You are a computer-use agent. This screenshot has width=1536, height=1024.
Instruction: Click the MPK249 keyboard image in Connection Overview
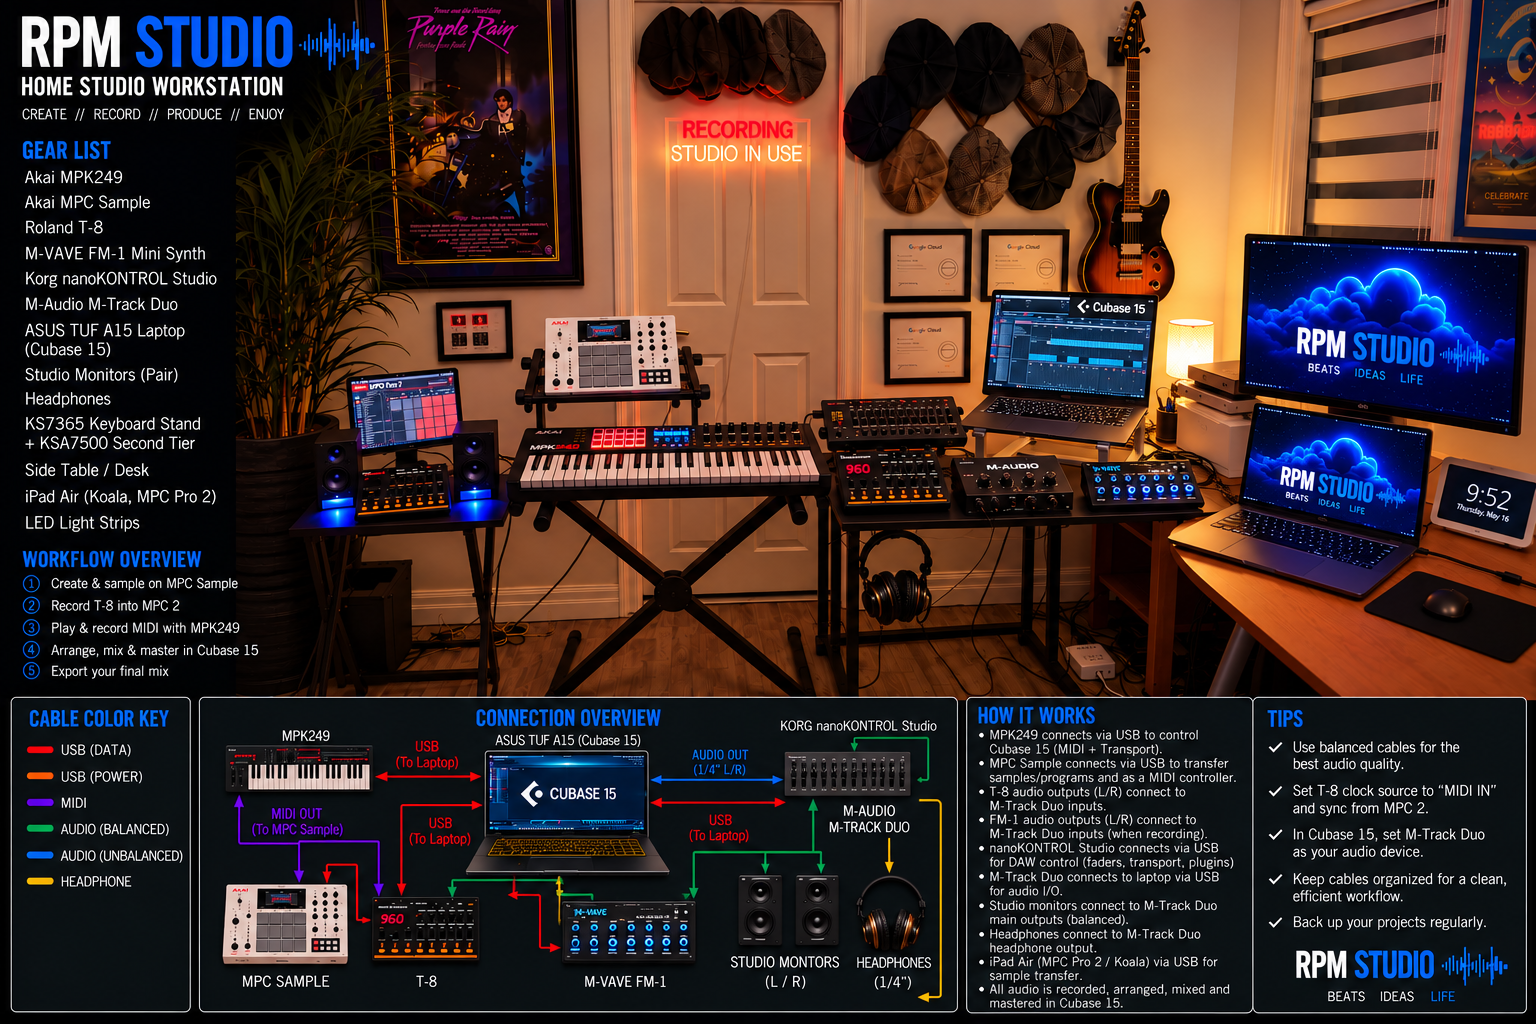(x=300, y=769)
